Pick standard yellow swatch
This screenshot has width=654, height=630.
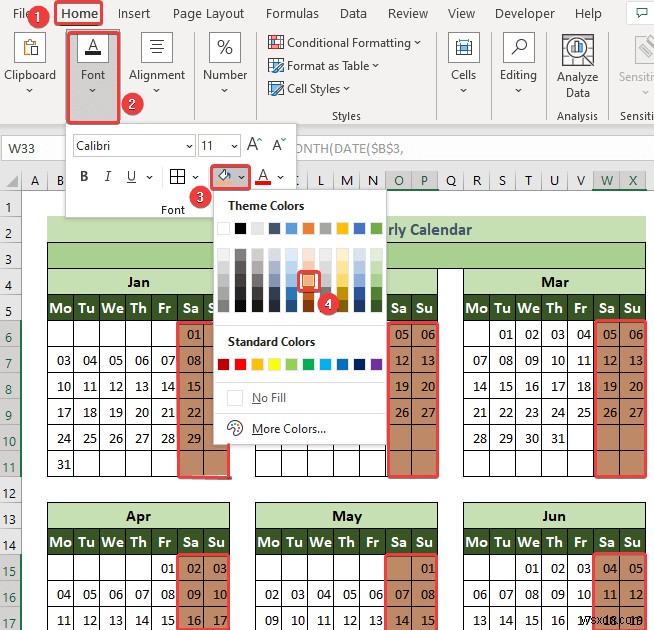(274, 364)
